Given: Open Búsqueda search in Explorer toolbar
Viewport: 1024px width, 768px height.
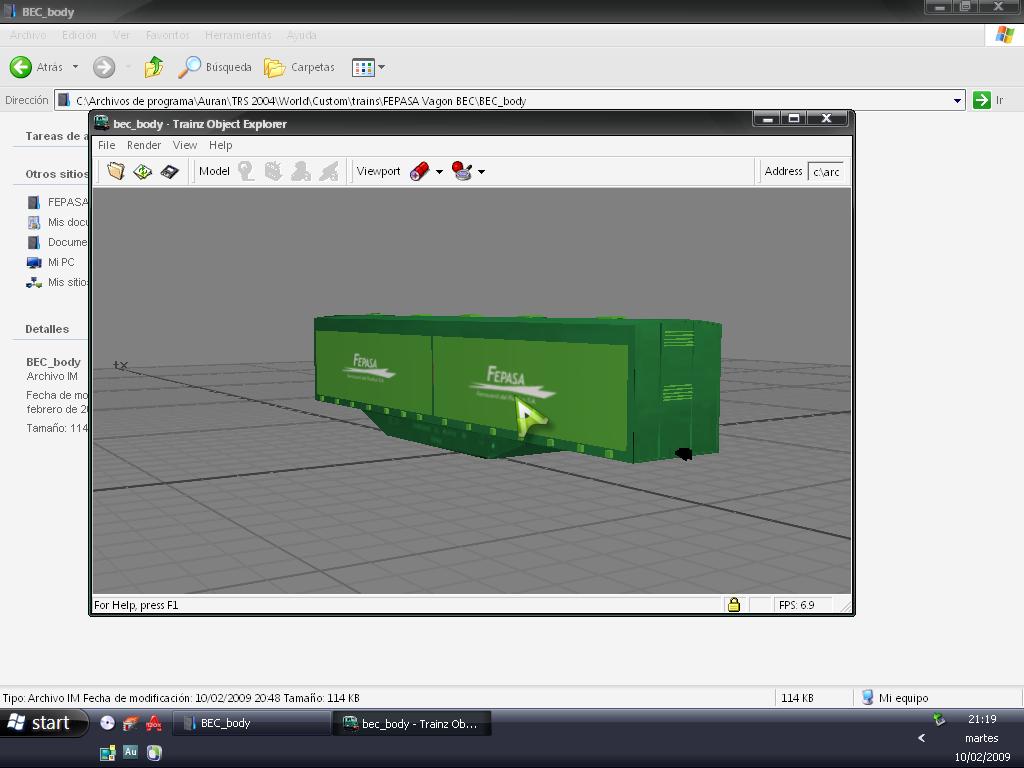Looking at the screenshot, I should point(215,67).
